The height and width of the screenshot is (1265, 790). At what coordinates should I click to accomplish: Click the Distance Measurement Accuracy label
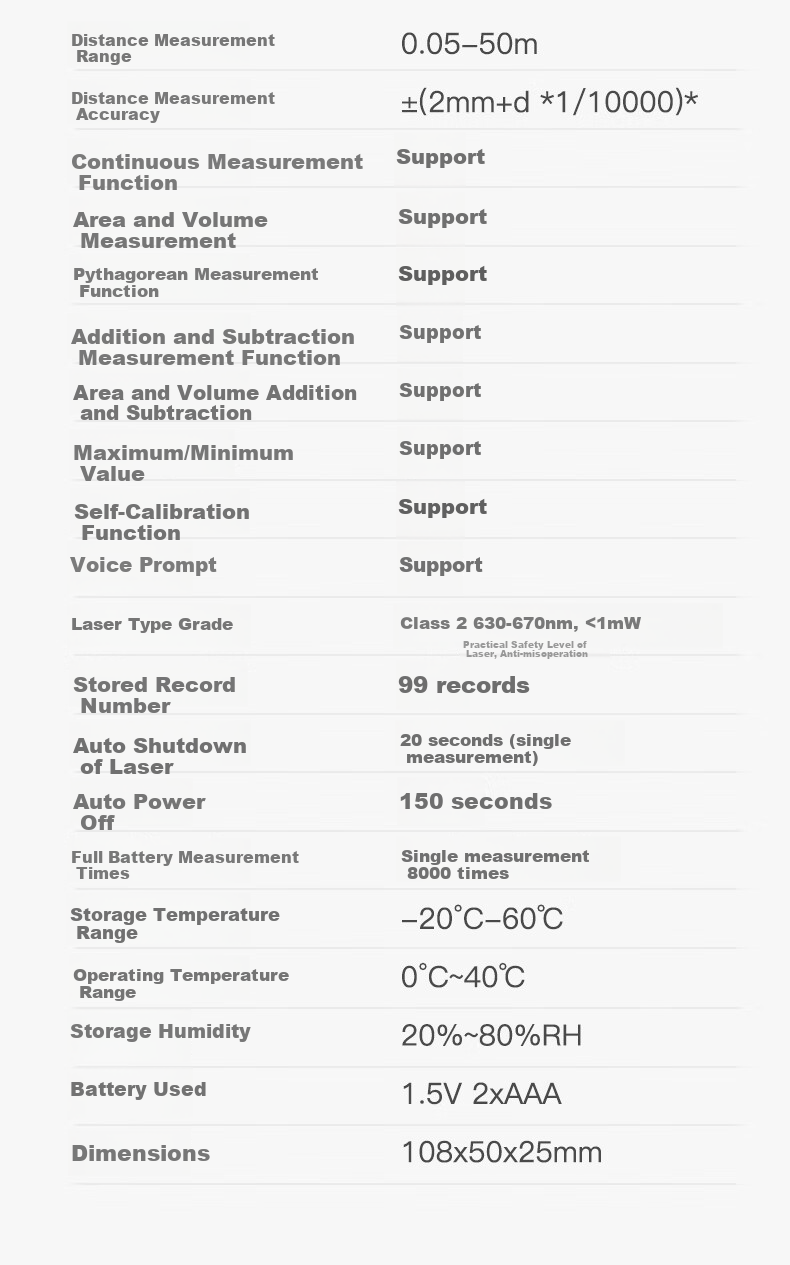173,106
